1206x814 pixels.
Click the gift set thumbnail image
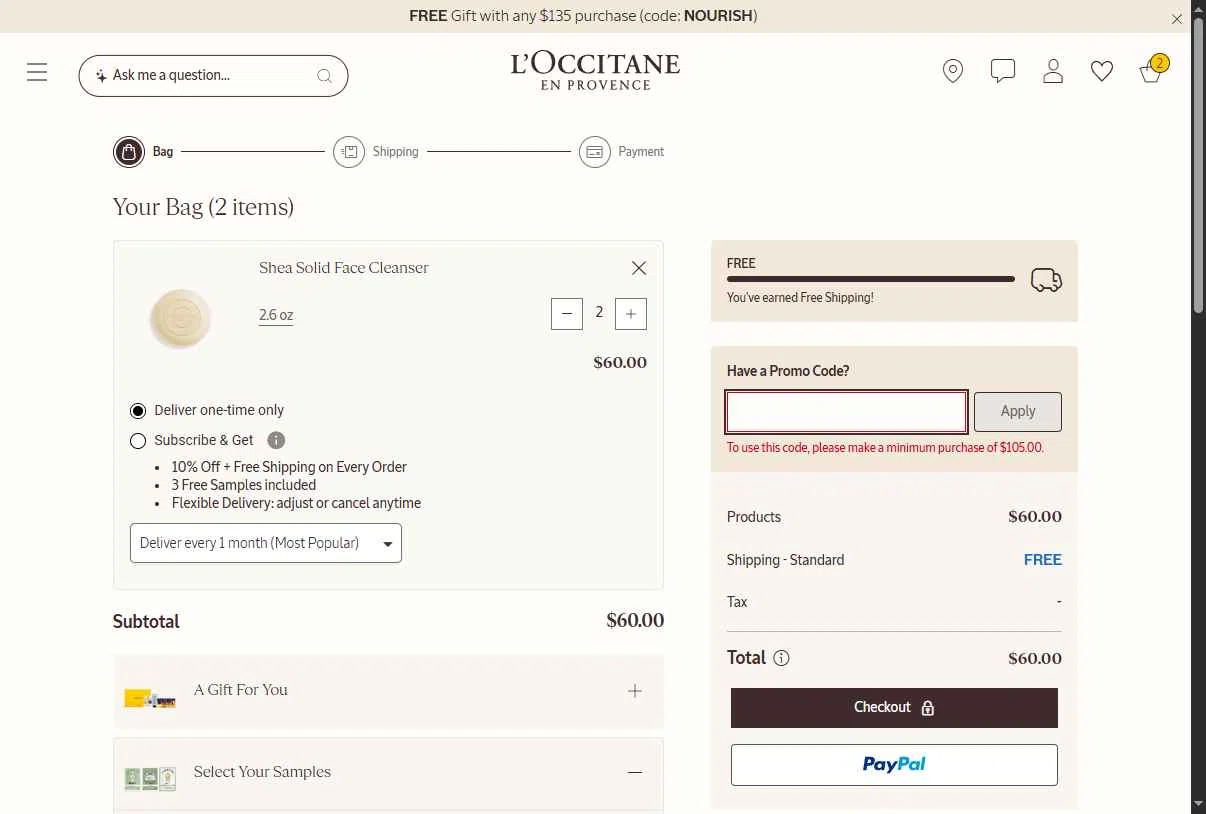coord(150,699)
